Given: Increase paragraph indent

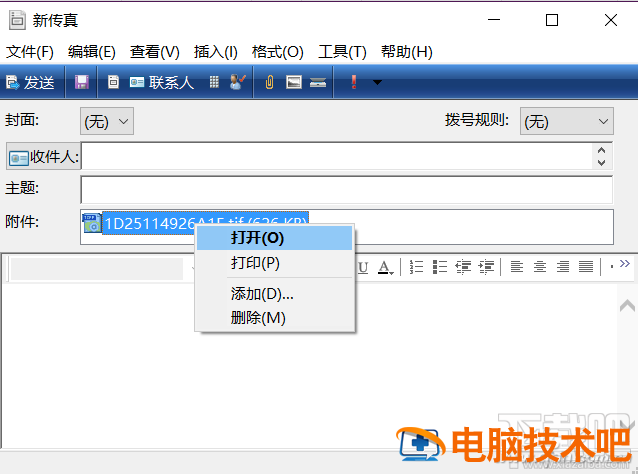Looking at the screenshot, I should (x=486, y=267).
